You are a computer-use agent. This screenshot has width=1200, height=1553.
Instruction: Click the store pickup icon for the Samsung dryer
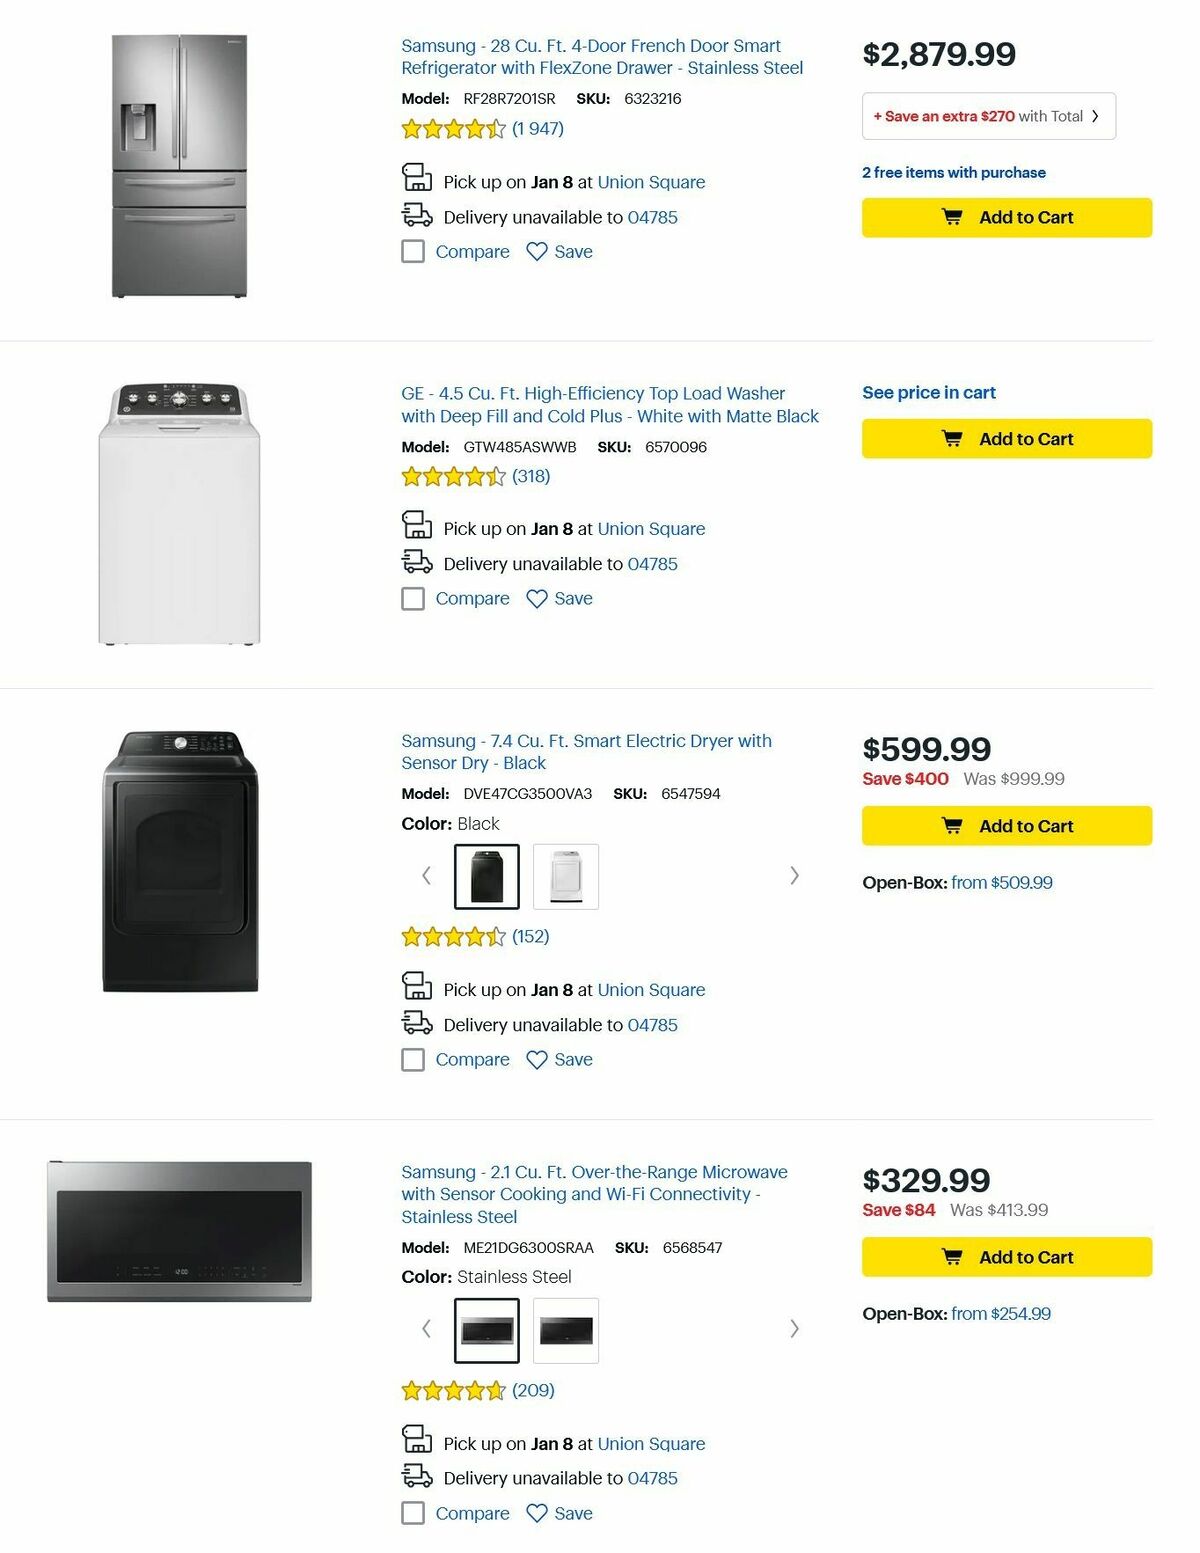pyautogui.click(x=418, y=986)
